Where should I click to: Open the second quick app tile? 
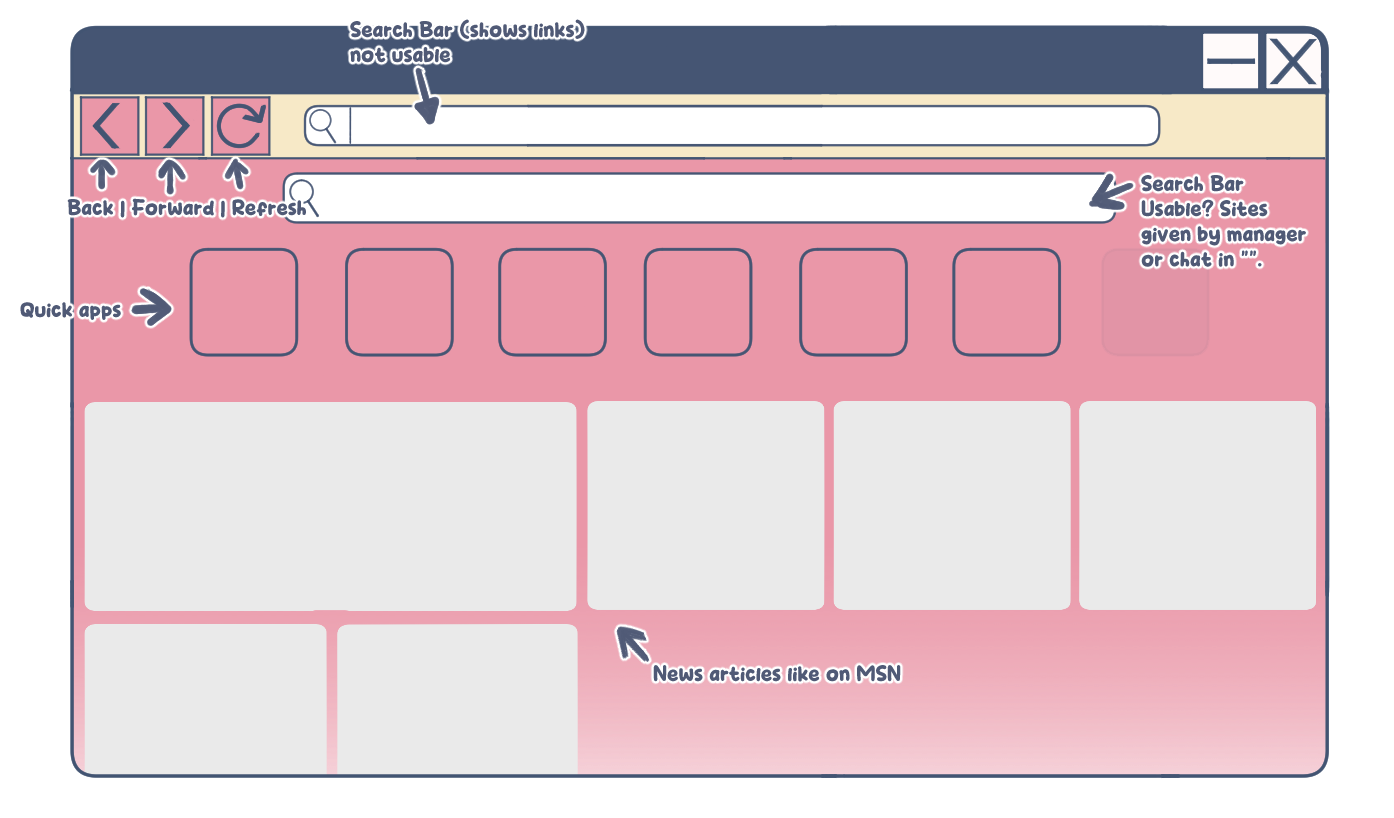399,302
